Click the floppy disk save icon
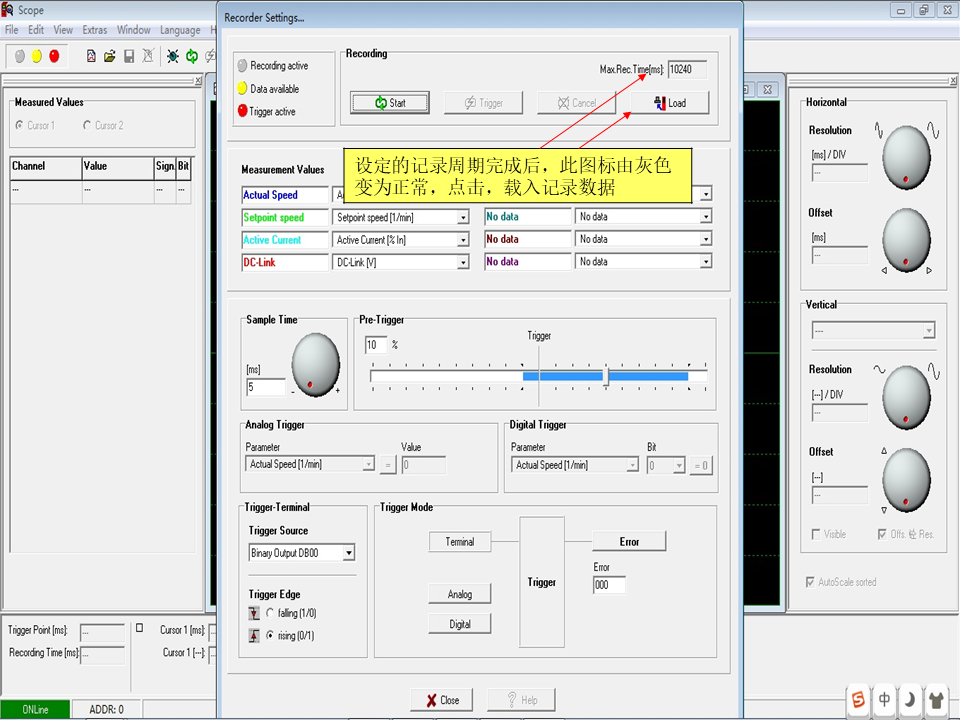This screenshot has height=720, width=960. point(129,56)
